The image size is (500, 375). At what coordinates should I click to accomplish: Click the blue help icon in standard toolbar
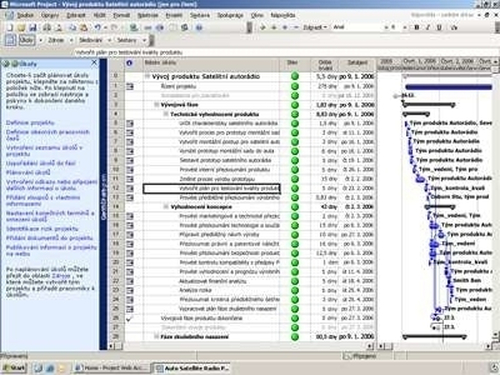pos(199,27)
